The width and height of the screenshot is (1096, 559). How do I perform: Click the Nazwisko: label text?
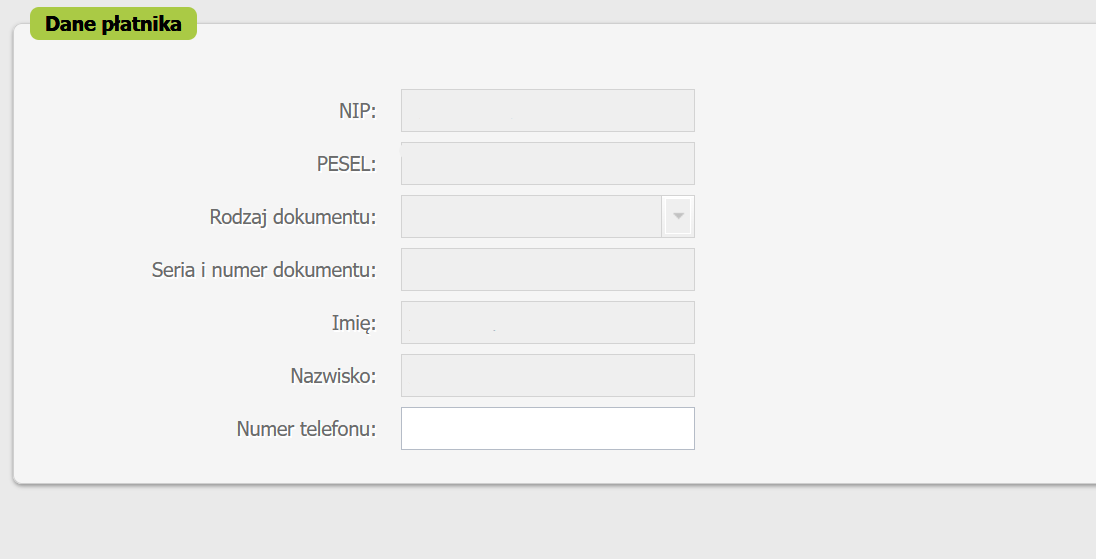pyautogui.click(x=333, y=376)
